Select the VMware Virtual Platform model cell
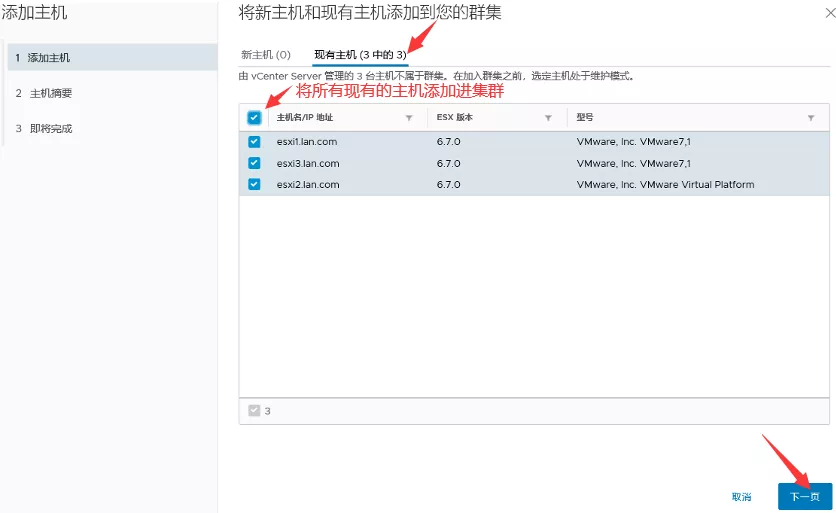The height and width of the screenshot is (513, 836). tap(665, 184)
